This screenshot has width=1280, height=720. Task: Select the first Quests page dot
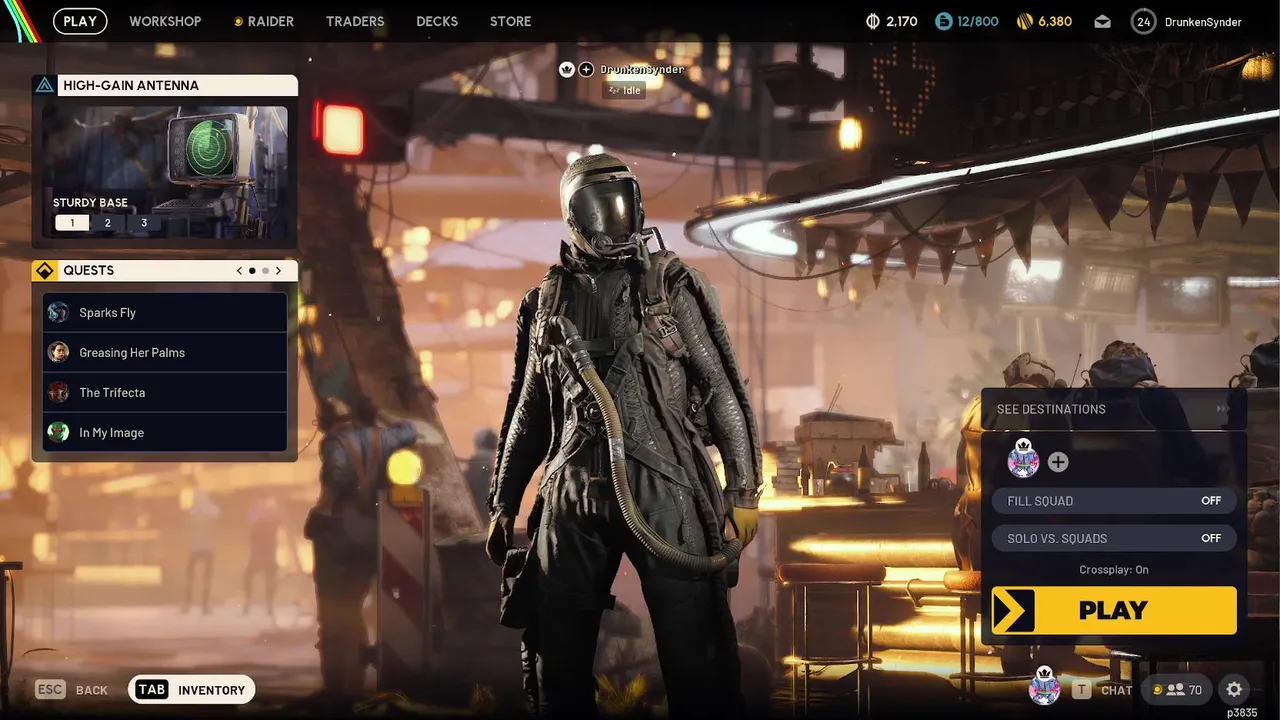pyautogui.click(x=252, y=270)
